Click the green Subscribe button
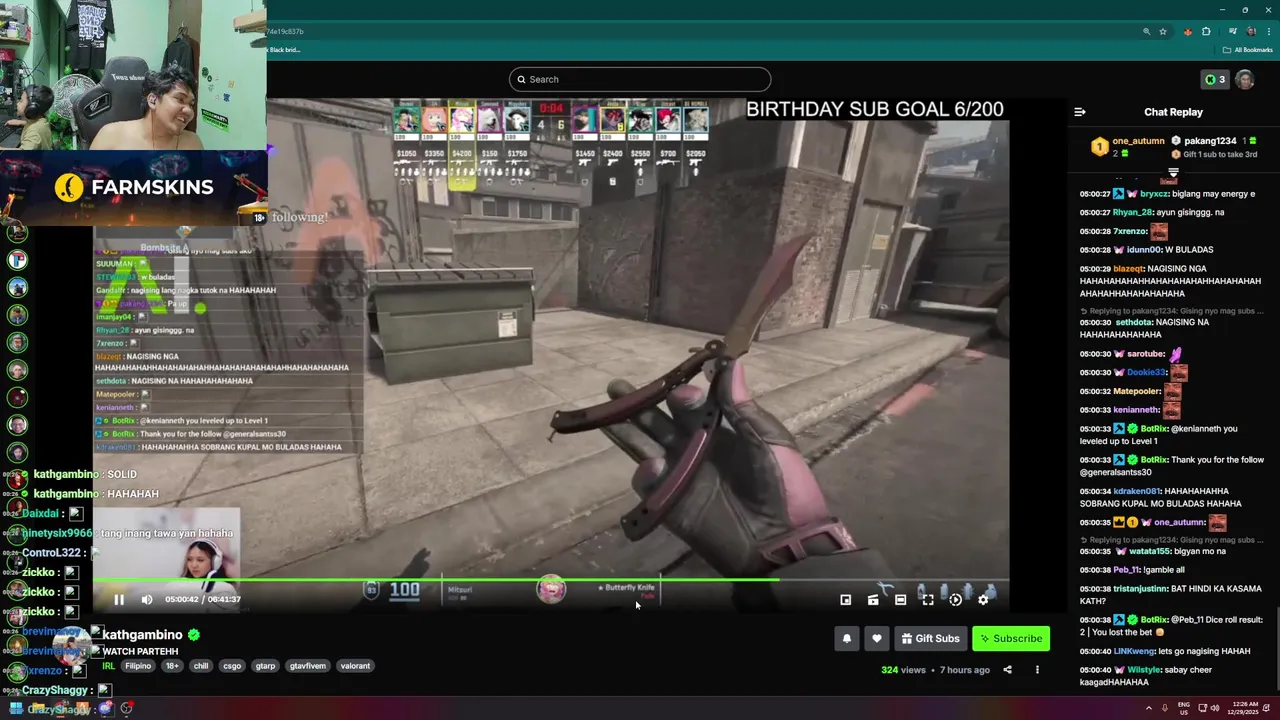The height and width of the screenshot is (720, 1280). [x=1011, y=639]
